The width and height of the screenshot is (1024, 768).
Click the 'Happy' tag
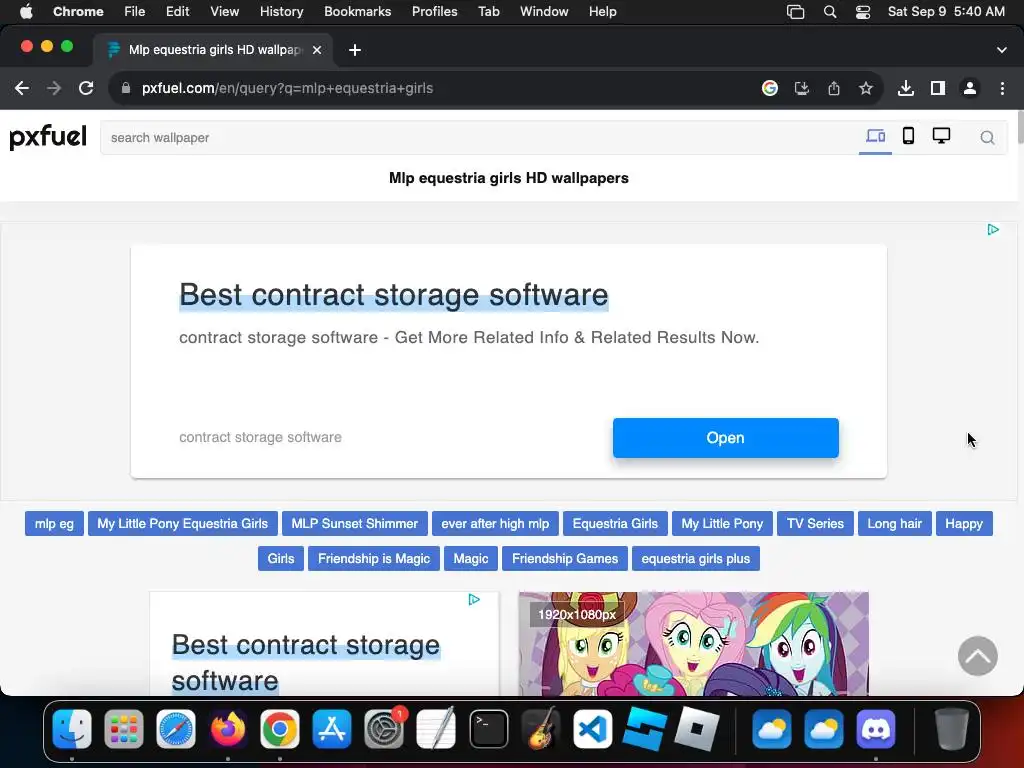964,524
